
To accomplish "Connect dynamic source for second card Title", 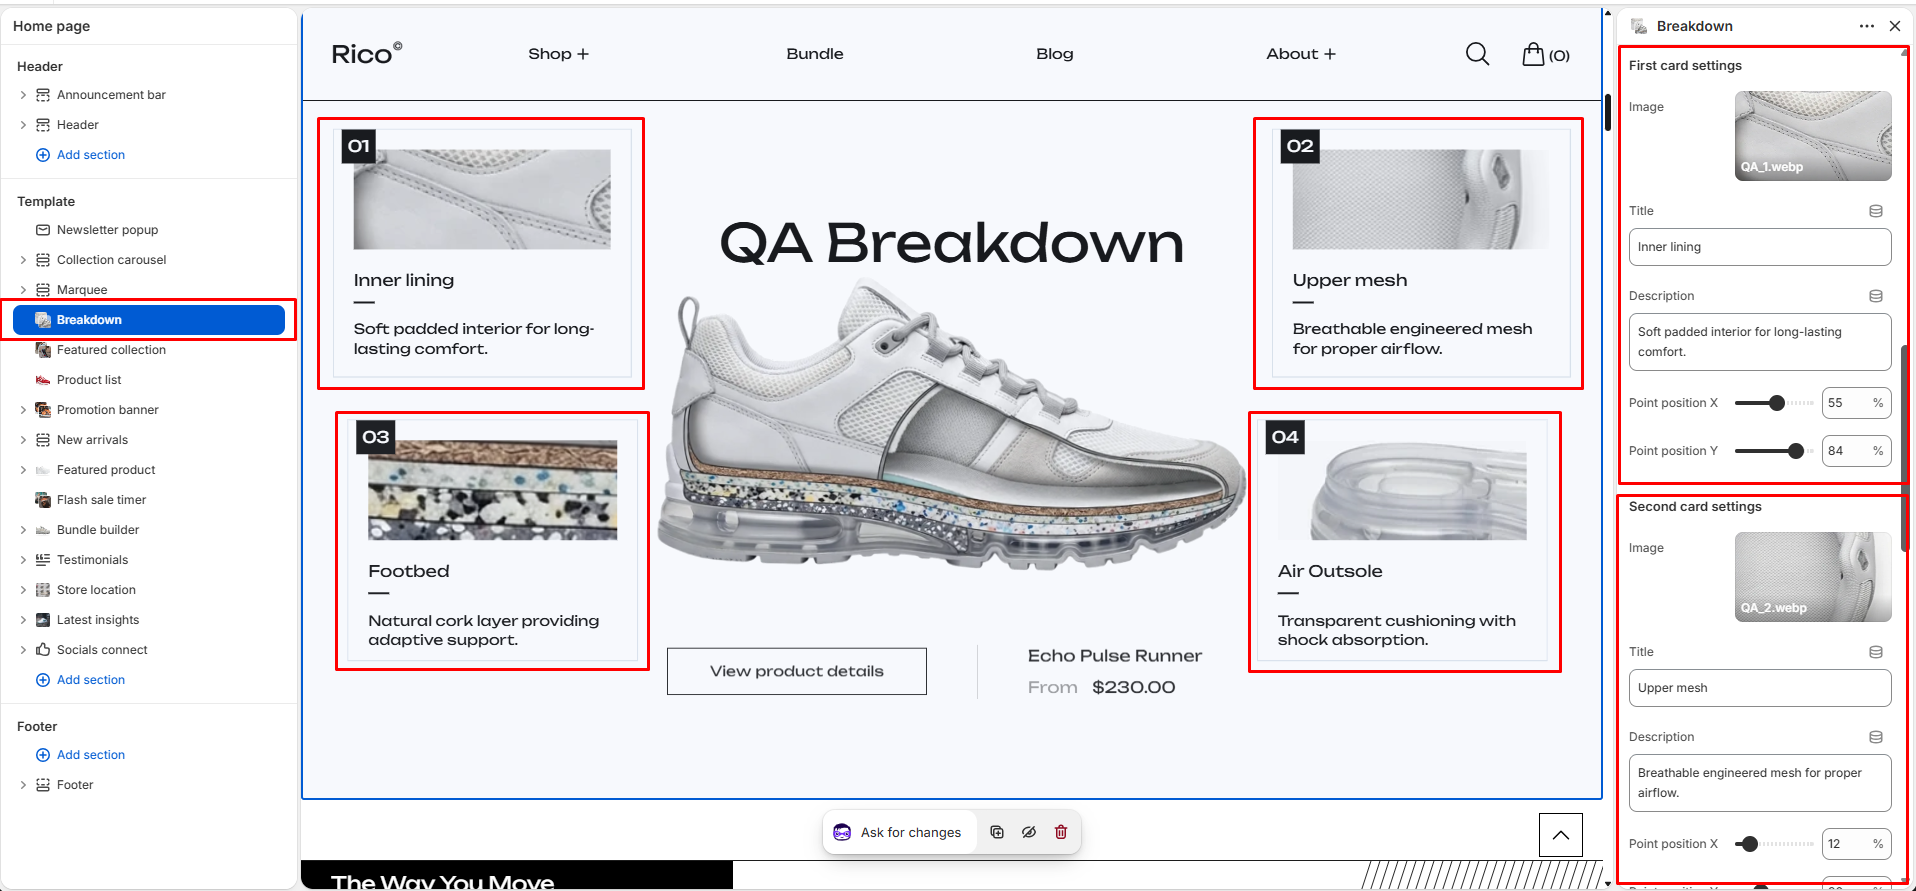I will [x=1876, y=652].
